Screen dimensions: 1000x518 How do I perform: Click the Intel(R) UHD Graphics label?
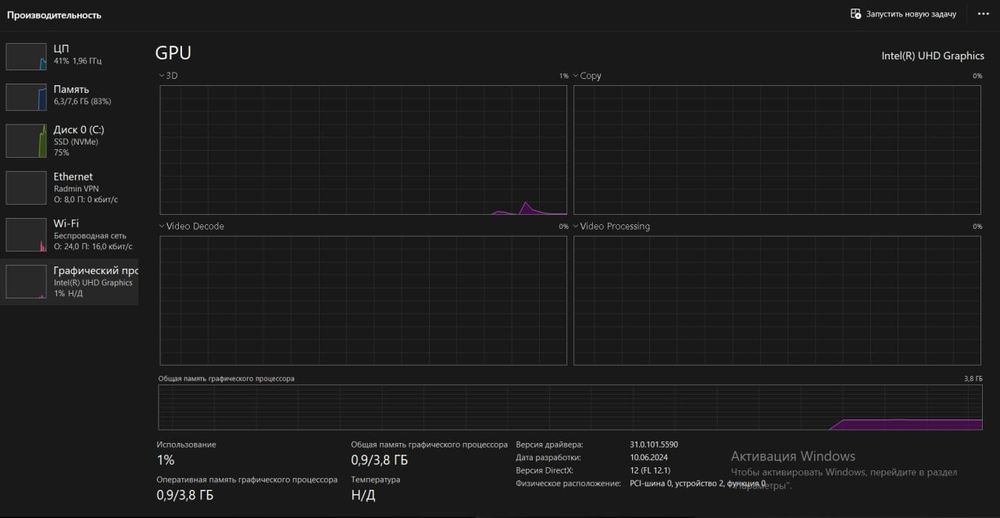point(932,56)
